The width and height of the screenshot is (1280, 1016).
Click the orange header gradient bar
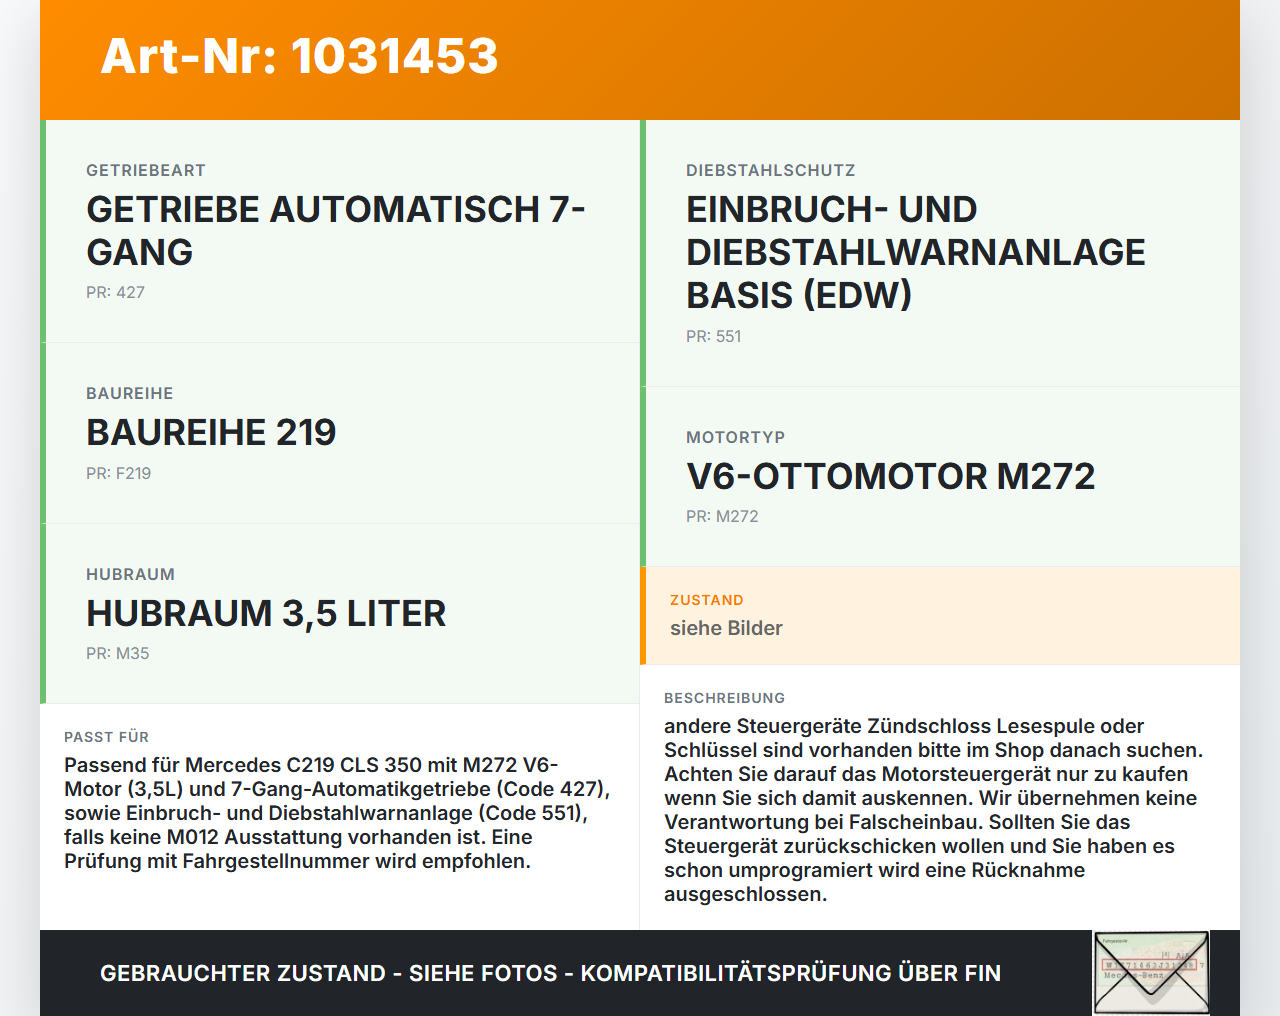(640, 59)
